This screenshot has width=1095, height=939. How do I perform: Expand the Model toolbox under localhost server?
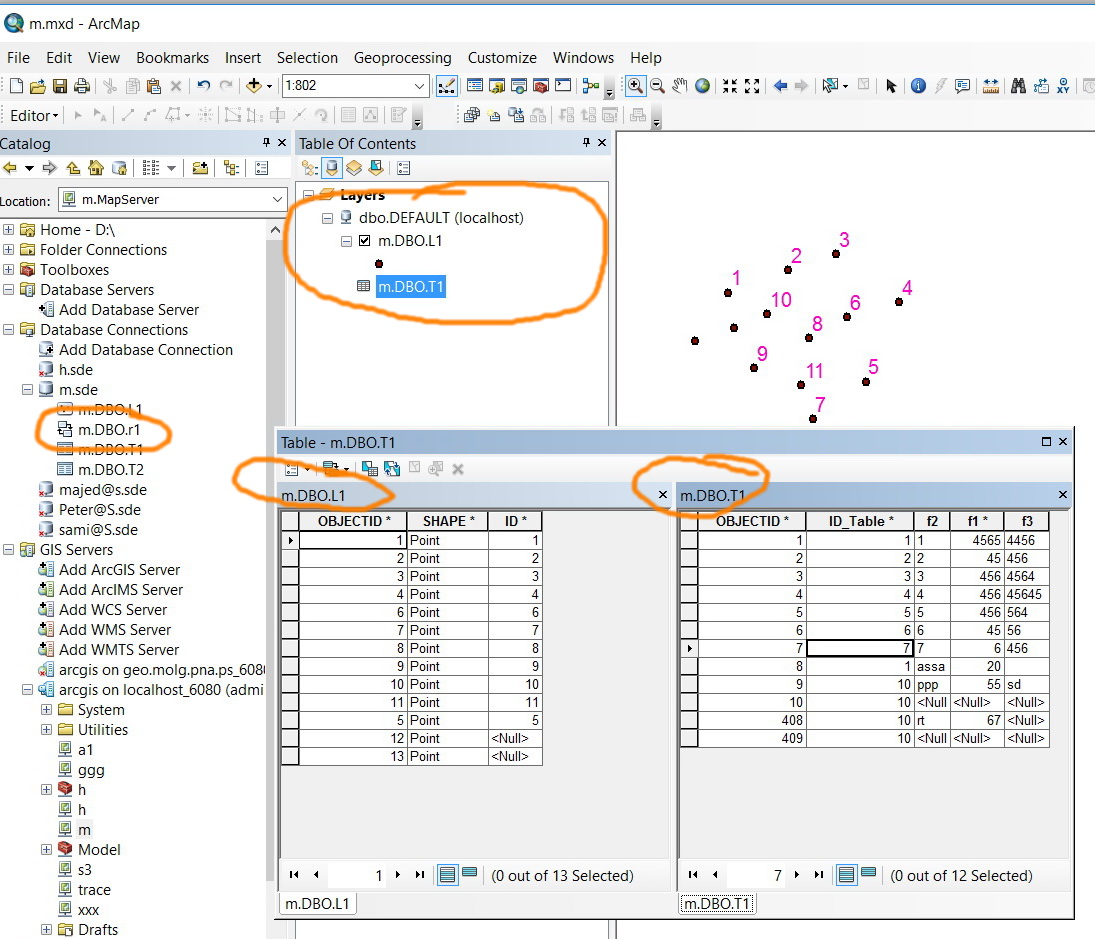[x=46, y=850]
